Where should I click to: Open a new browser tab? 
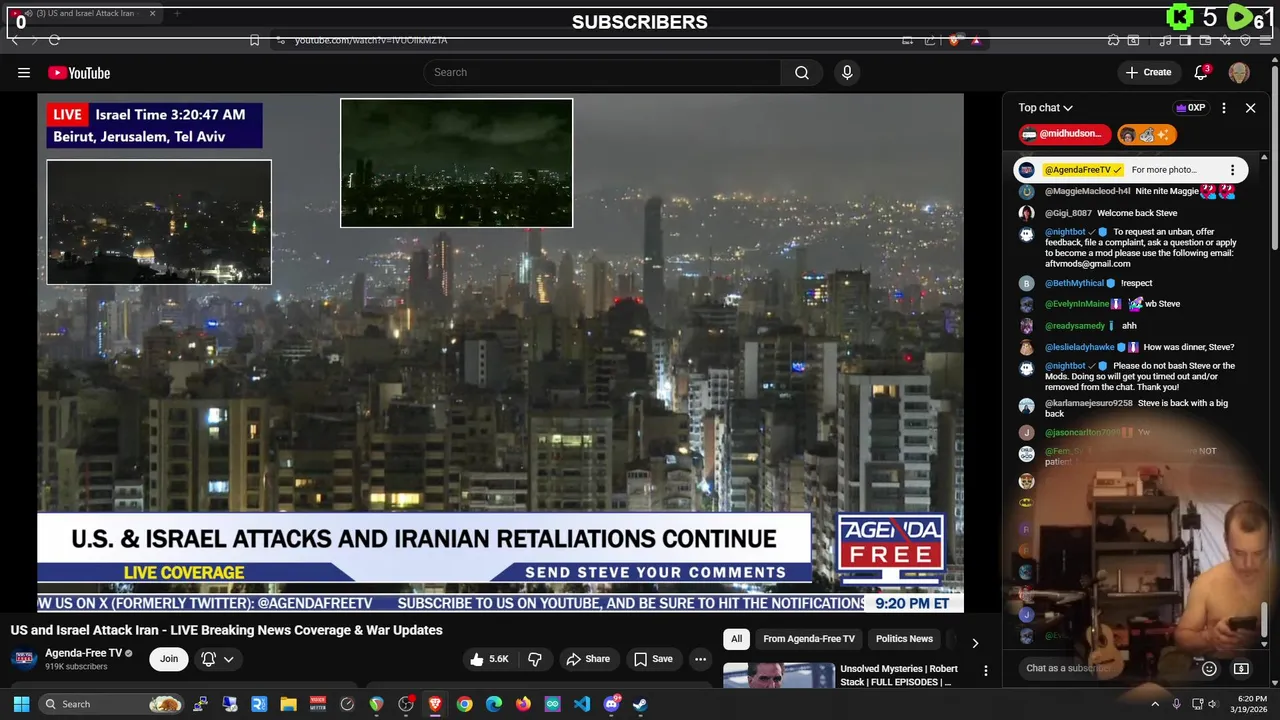(177, 13)
